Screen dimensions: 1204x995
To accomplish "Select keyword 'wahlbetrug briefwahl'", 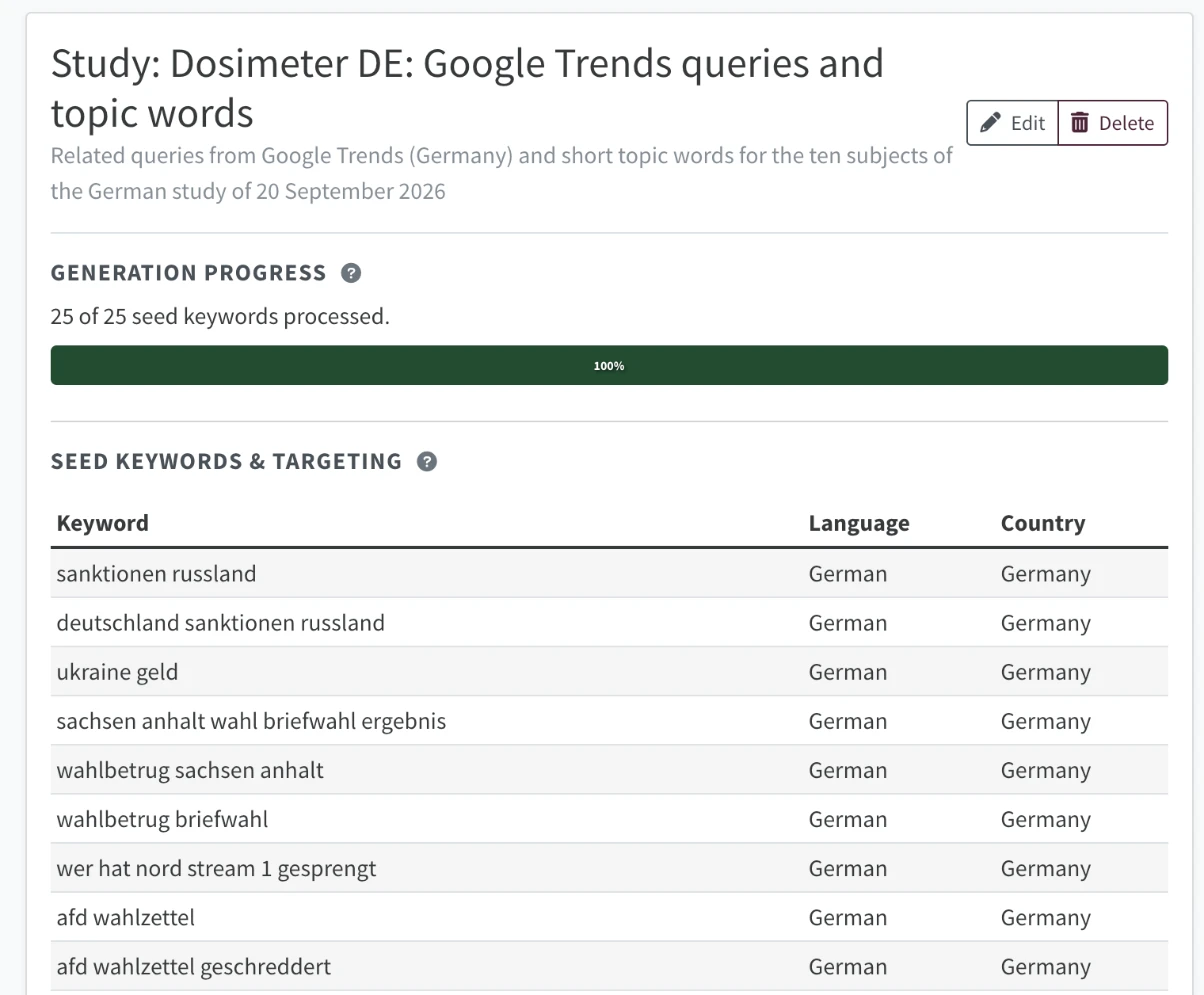I will pyautogui.click(x=162, y=819).
